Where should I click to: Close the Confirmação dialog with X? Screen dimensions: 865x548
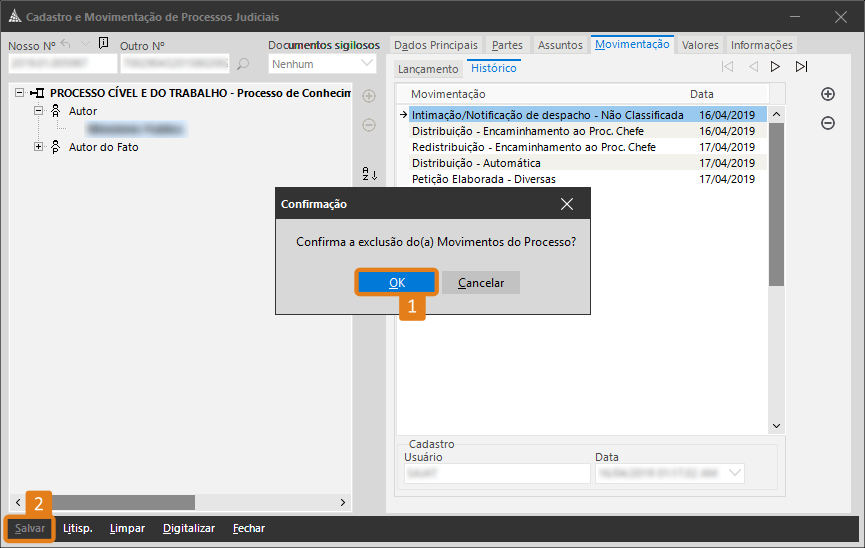coord(567,204)
